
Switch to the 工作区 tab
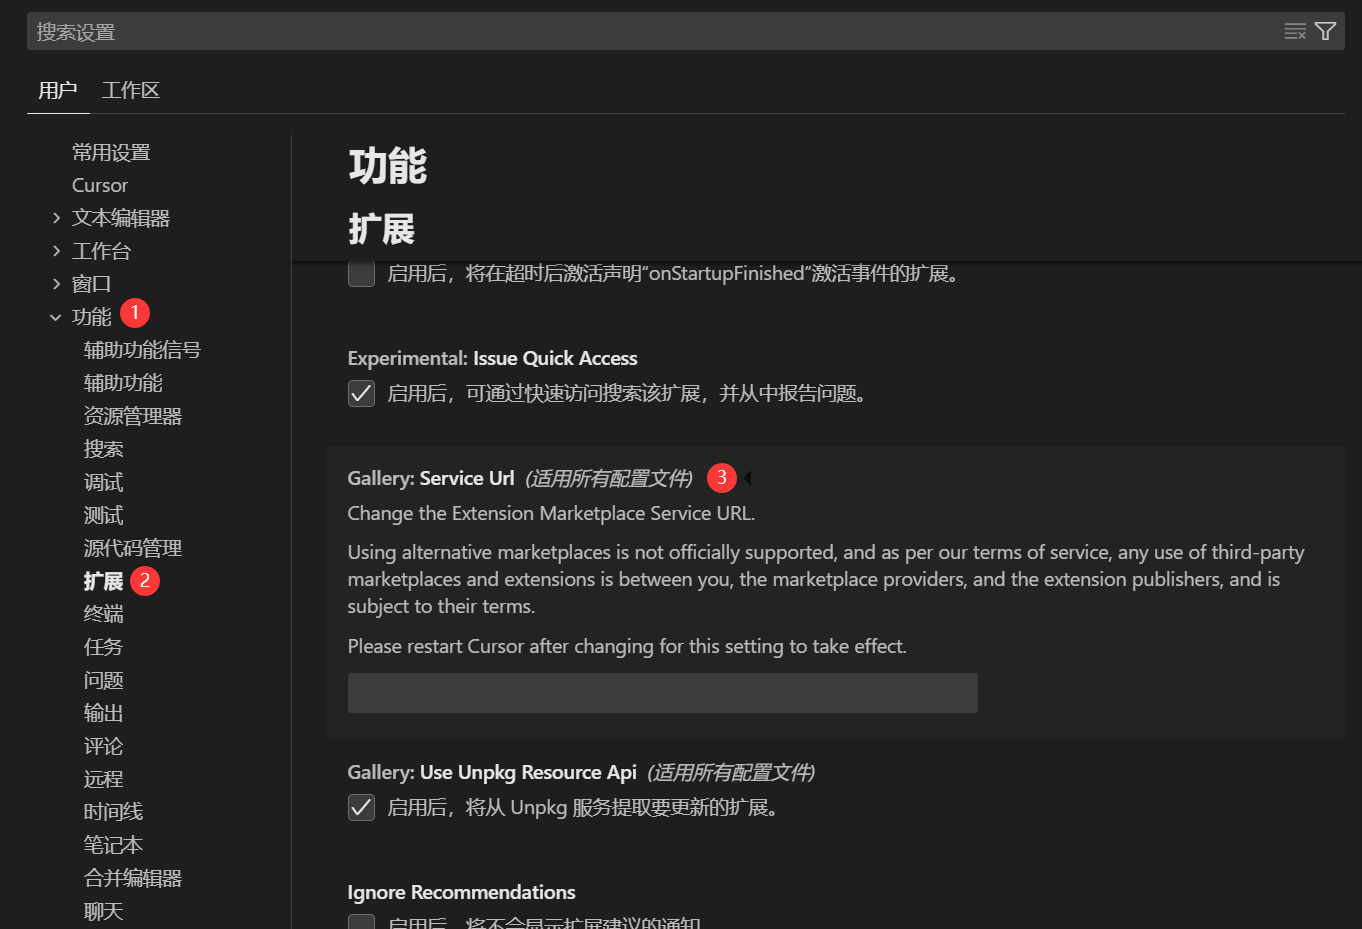(130, 90)
